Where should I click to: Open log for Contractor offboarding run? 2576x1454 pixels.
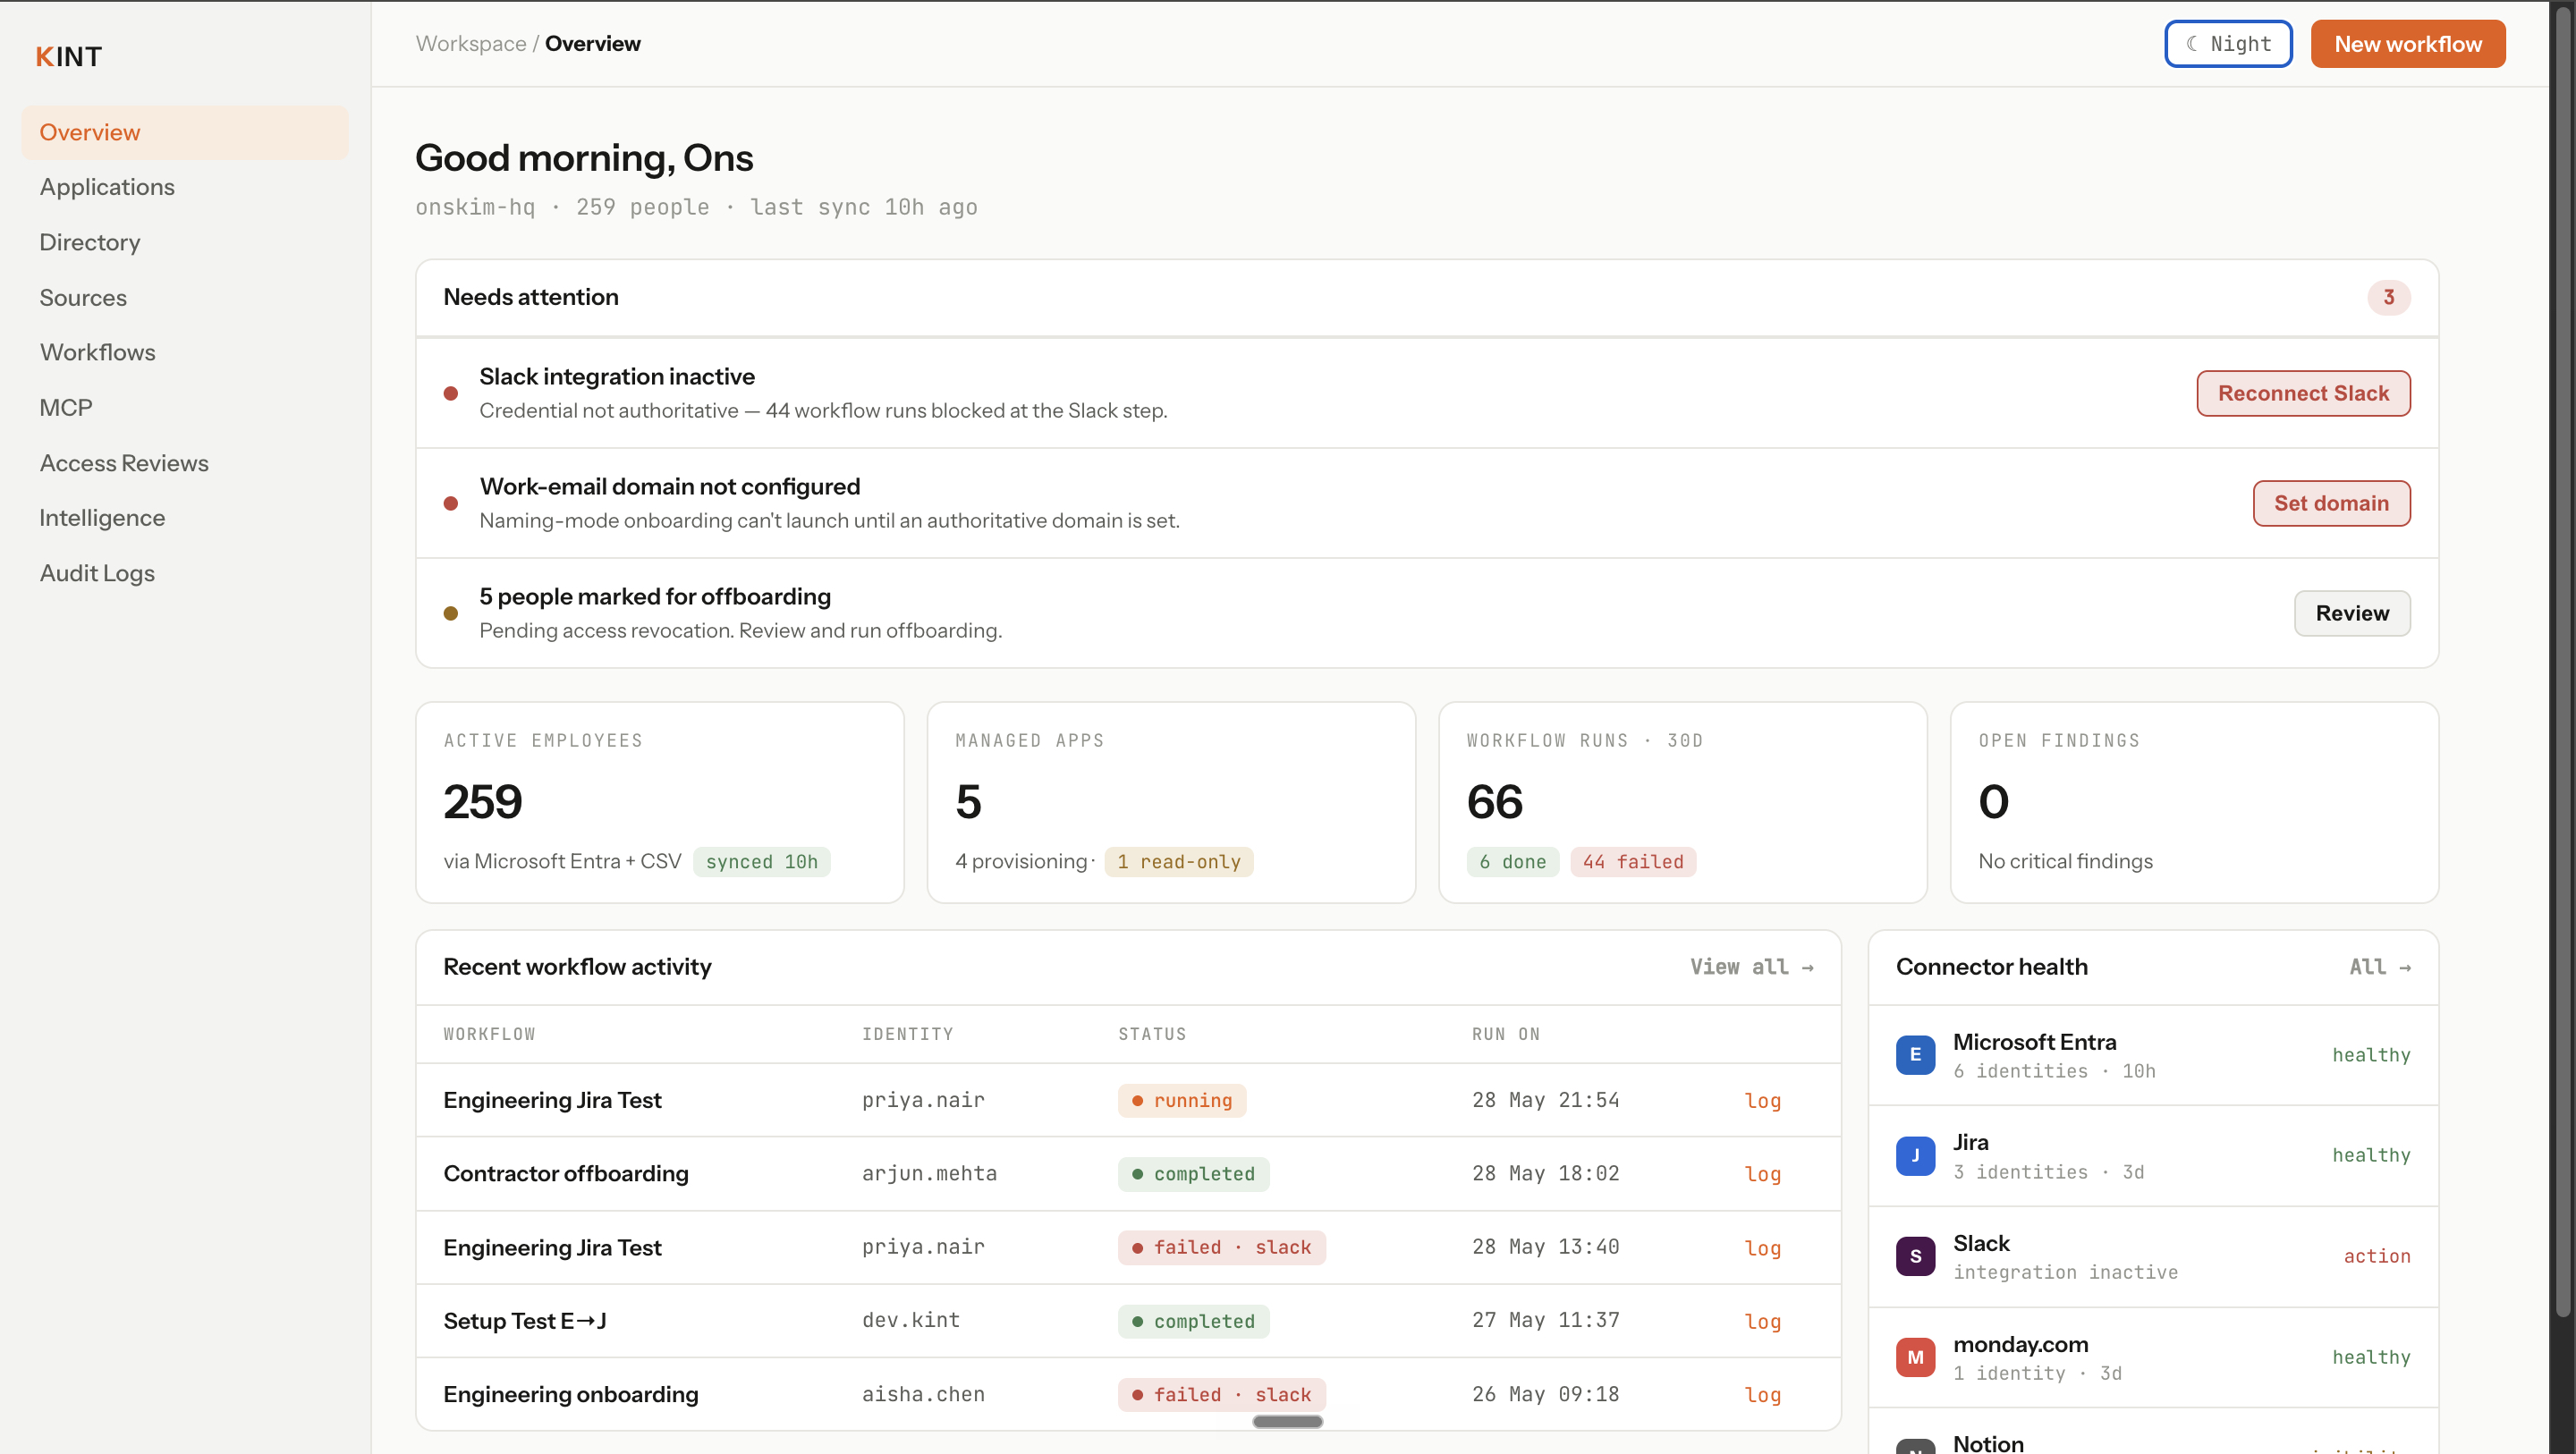1762,1174
